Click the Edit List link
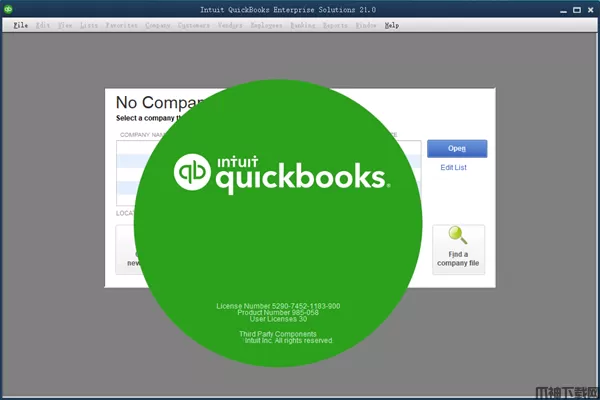The height and width of the screenshot is (400, 600). tap(453, 167)
